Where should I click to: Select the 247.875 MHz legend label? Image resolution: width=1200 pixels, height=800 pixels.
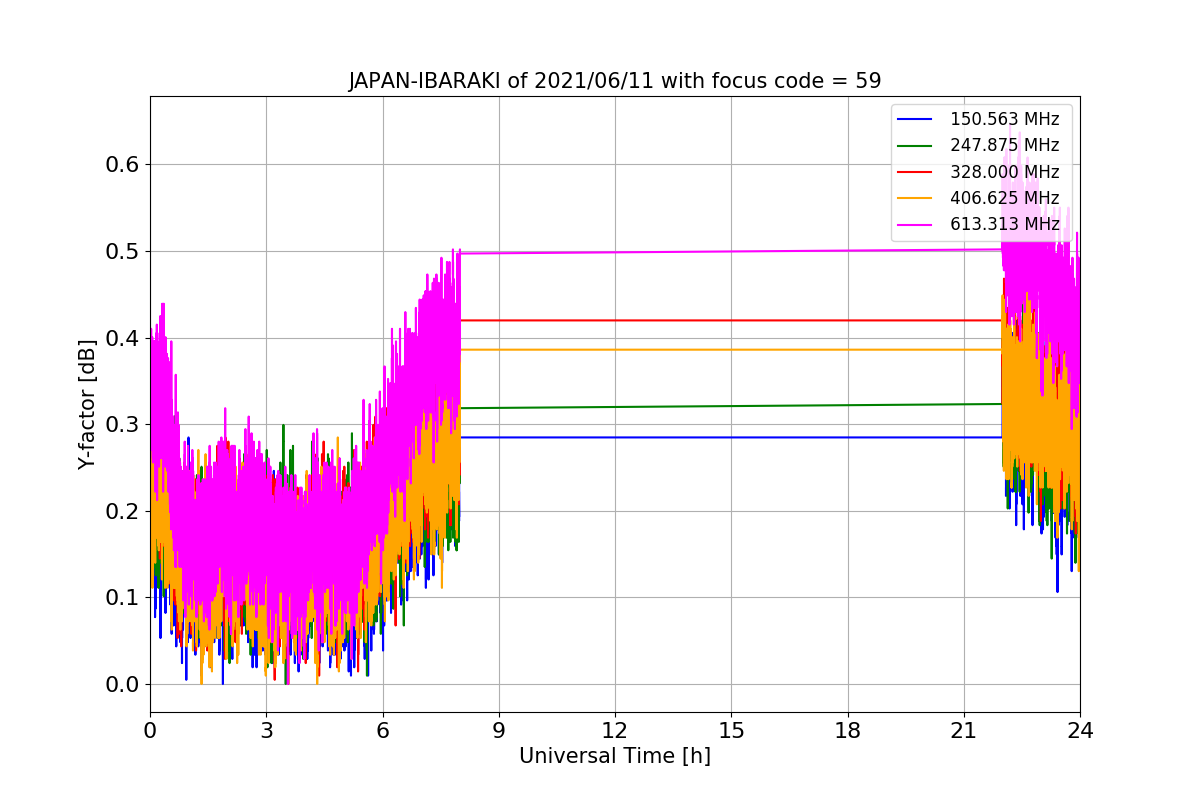coord(1004,145)
